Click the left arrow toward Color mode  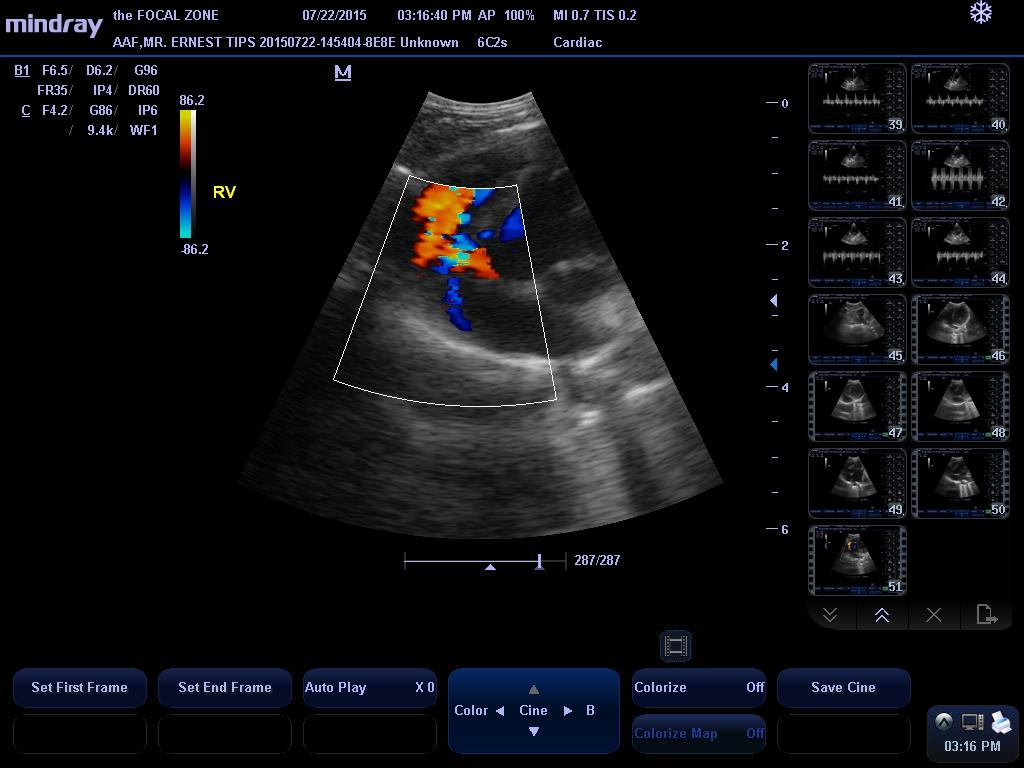500,710
